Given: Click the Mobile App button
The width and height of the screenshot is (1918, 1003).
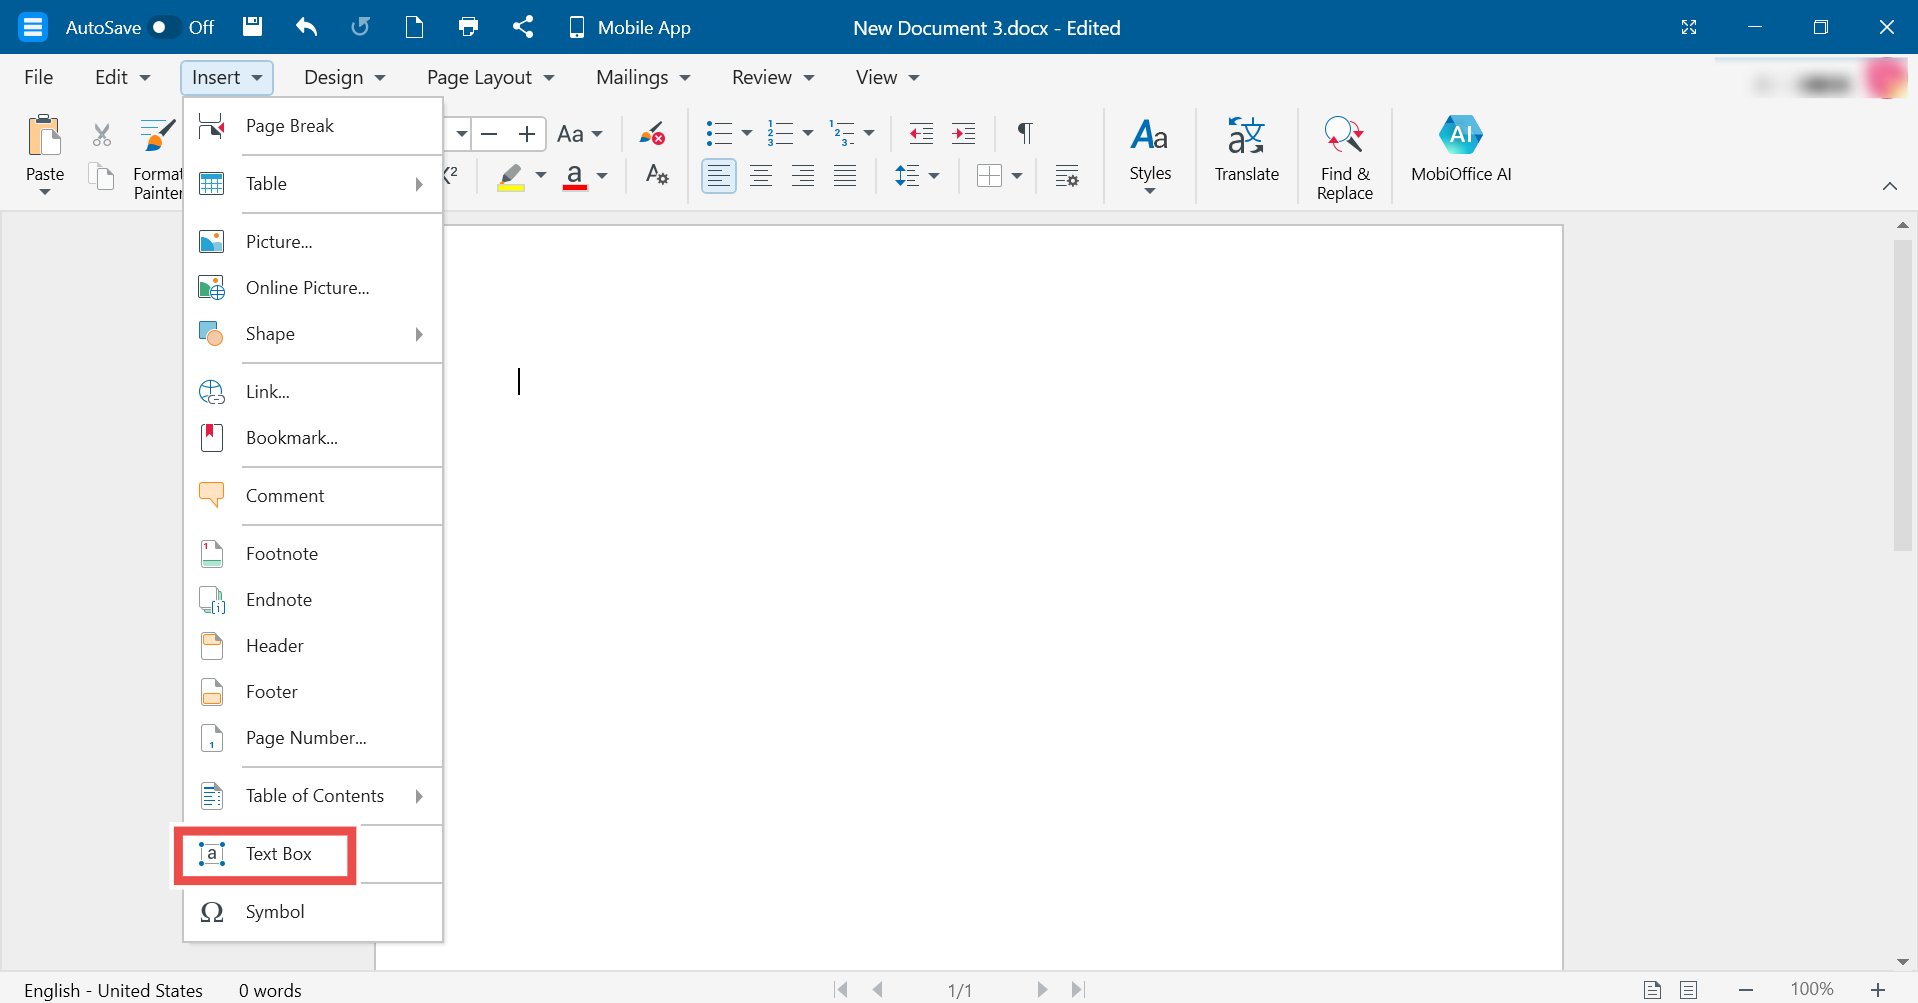Looking at the screenshot, I should click(x=628, y=27).
